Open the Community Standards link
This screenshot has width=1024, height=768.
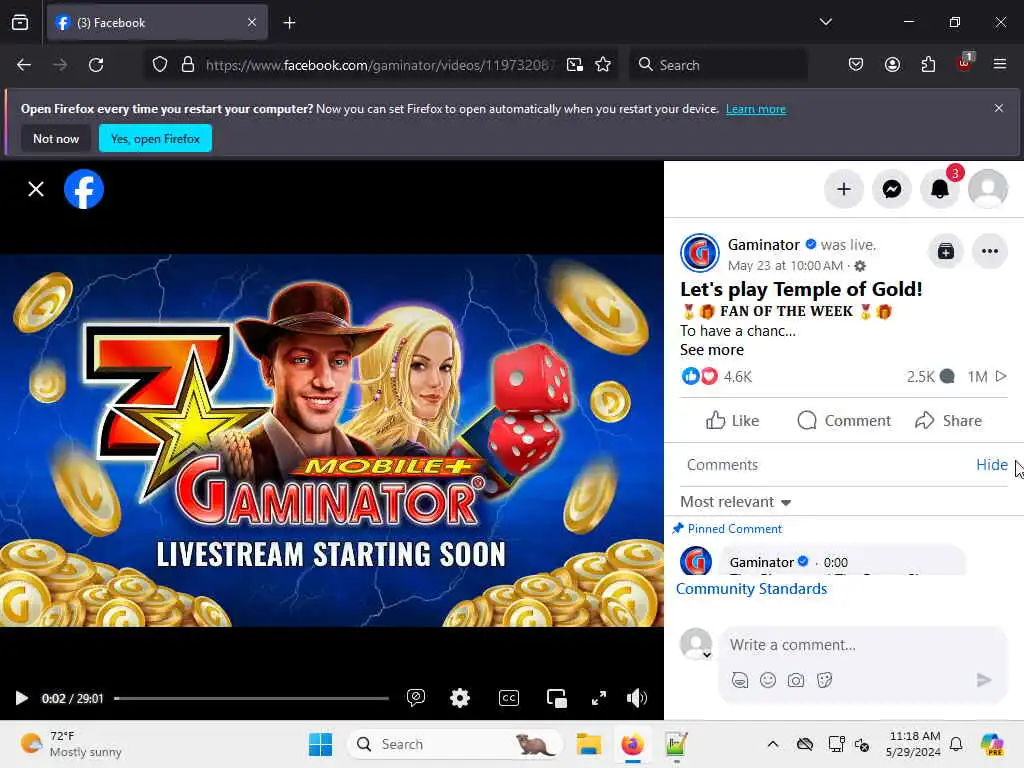click(751, 589)
